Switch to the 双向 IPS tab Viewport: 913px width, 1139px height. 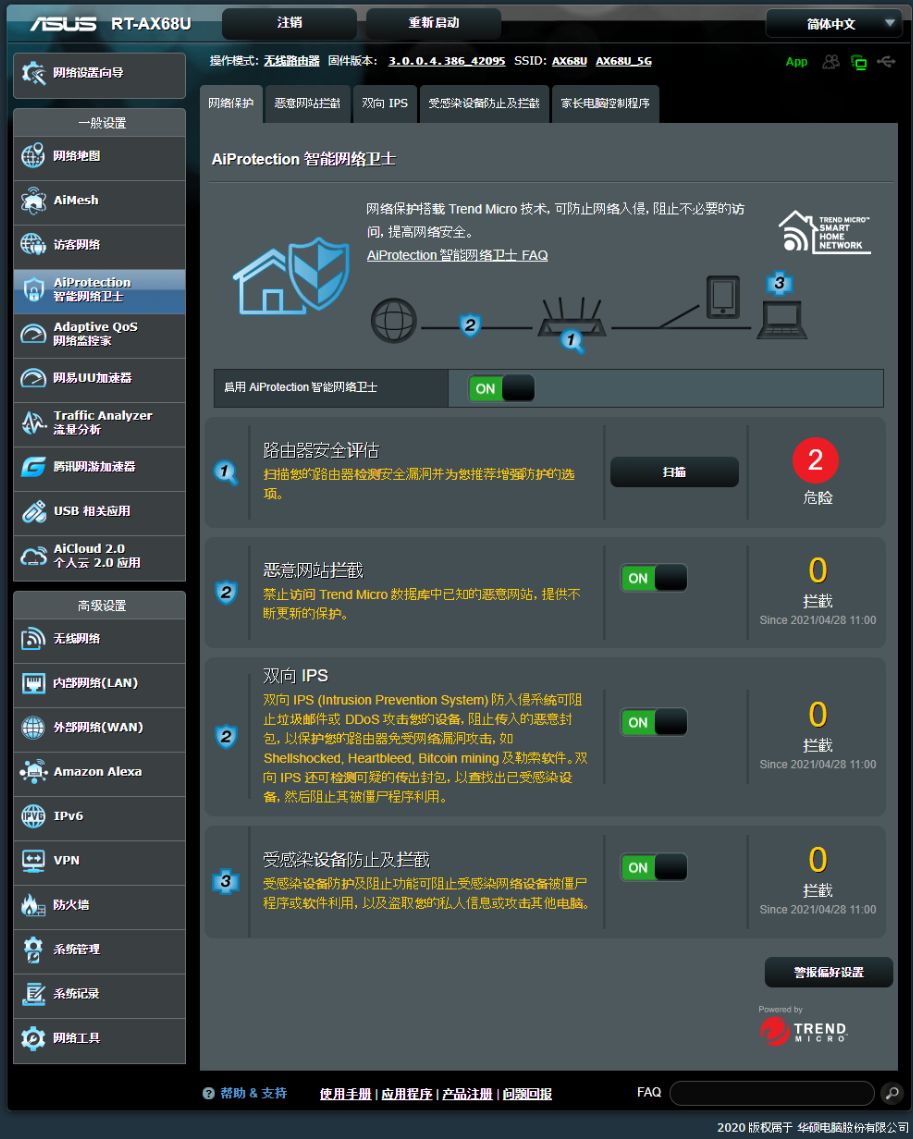[385, 103]
